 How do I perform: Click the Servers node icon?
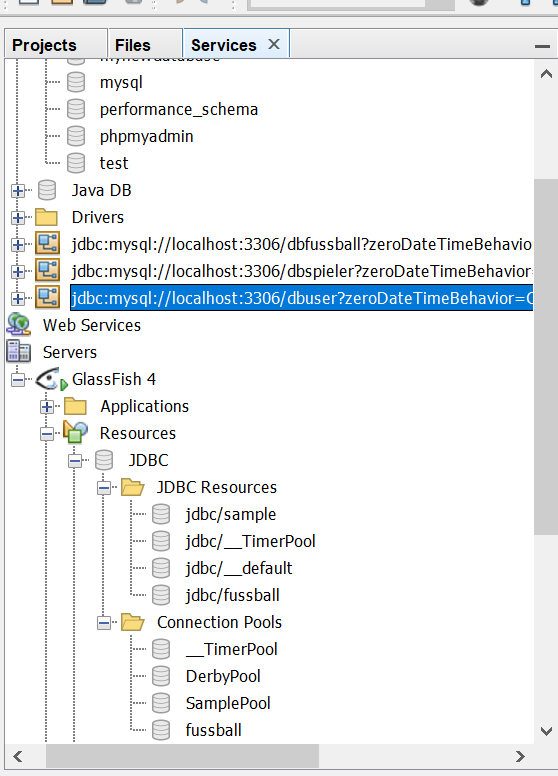[19, 352]
